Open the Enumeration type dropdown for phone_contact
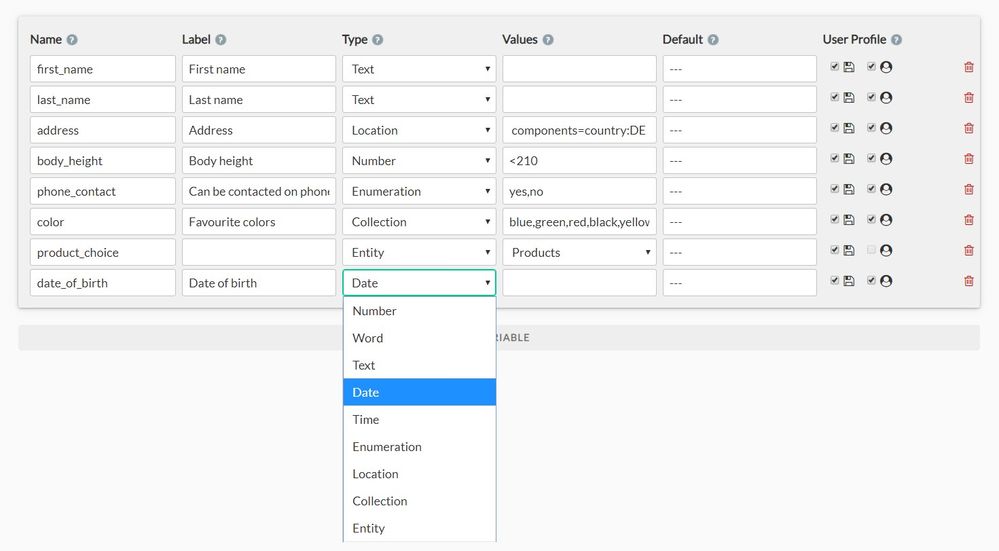 (x=419, y=191)
